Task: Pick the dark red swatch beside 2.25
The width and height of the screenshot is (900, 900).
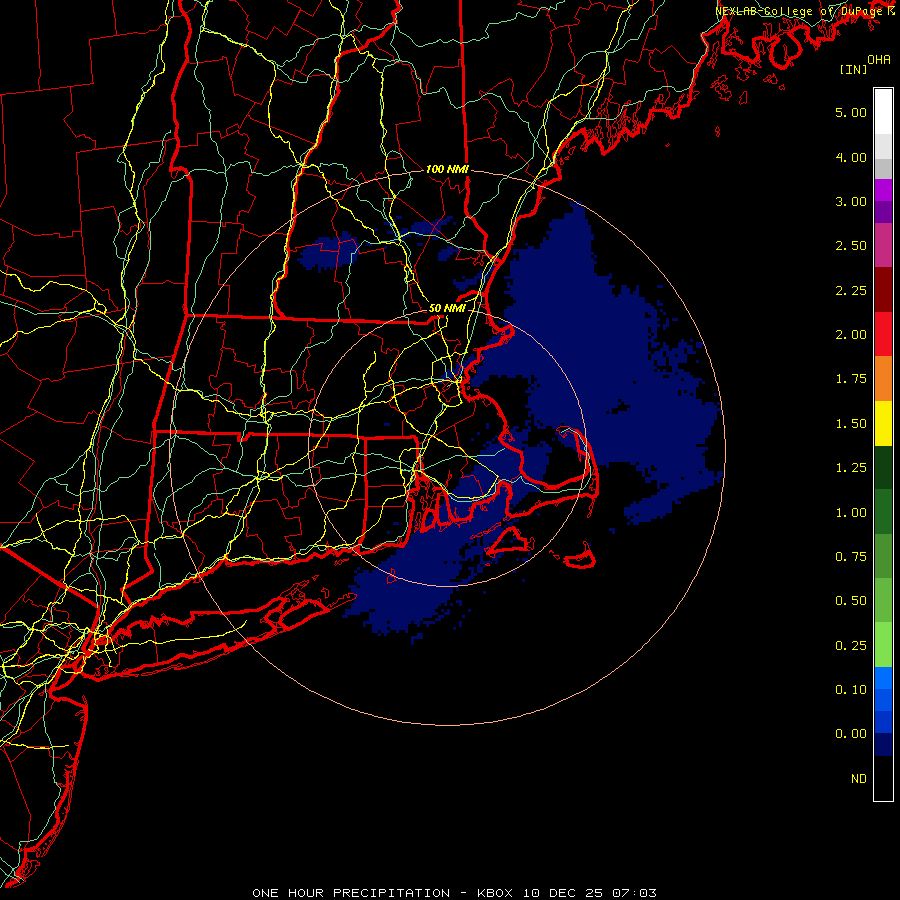Action: click(x=883, y=290)
